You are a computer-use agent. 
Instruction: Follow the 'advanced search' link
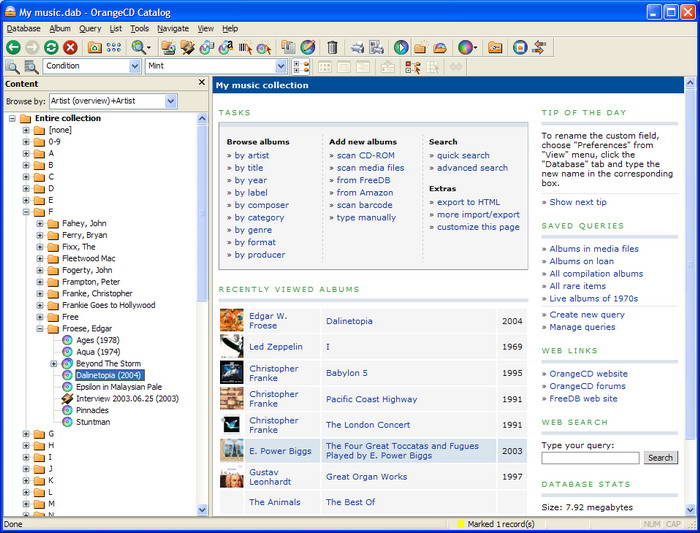pos(472,168)
